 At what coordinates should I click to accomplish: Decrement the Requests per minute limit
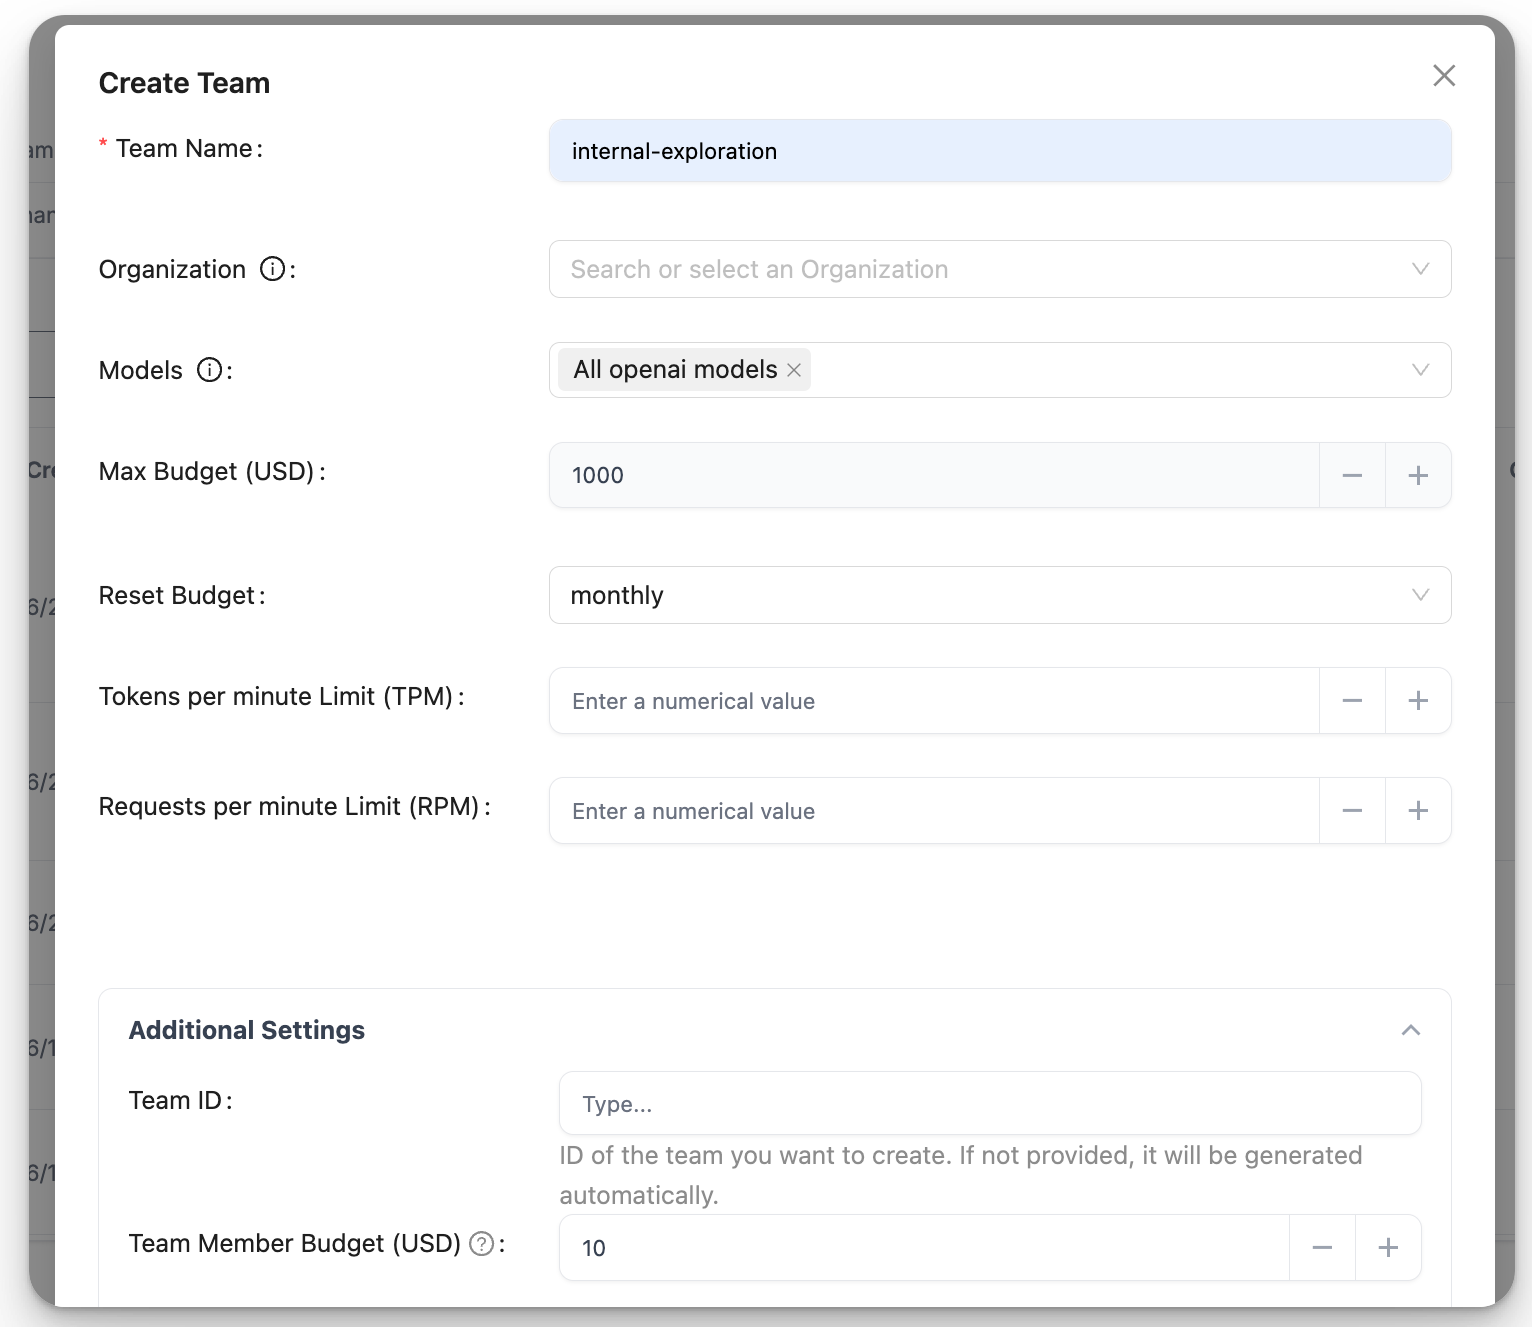1352,811
